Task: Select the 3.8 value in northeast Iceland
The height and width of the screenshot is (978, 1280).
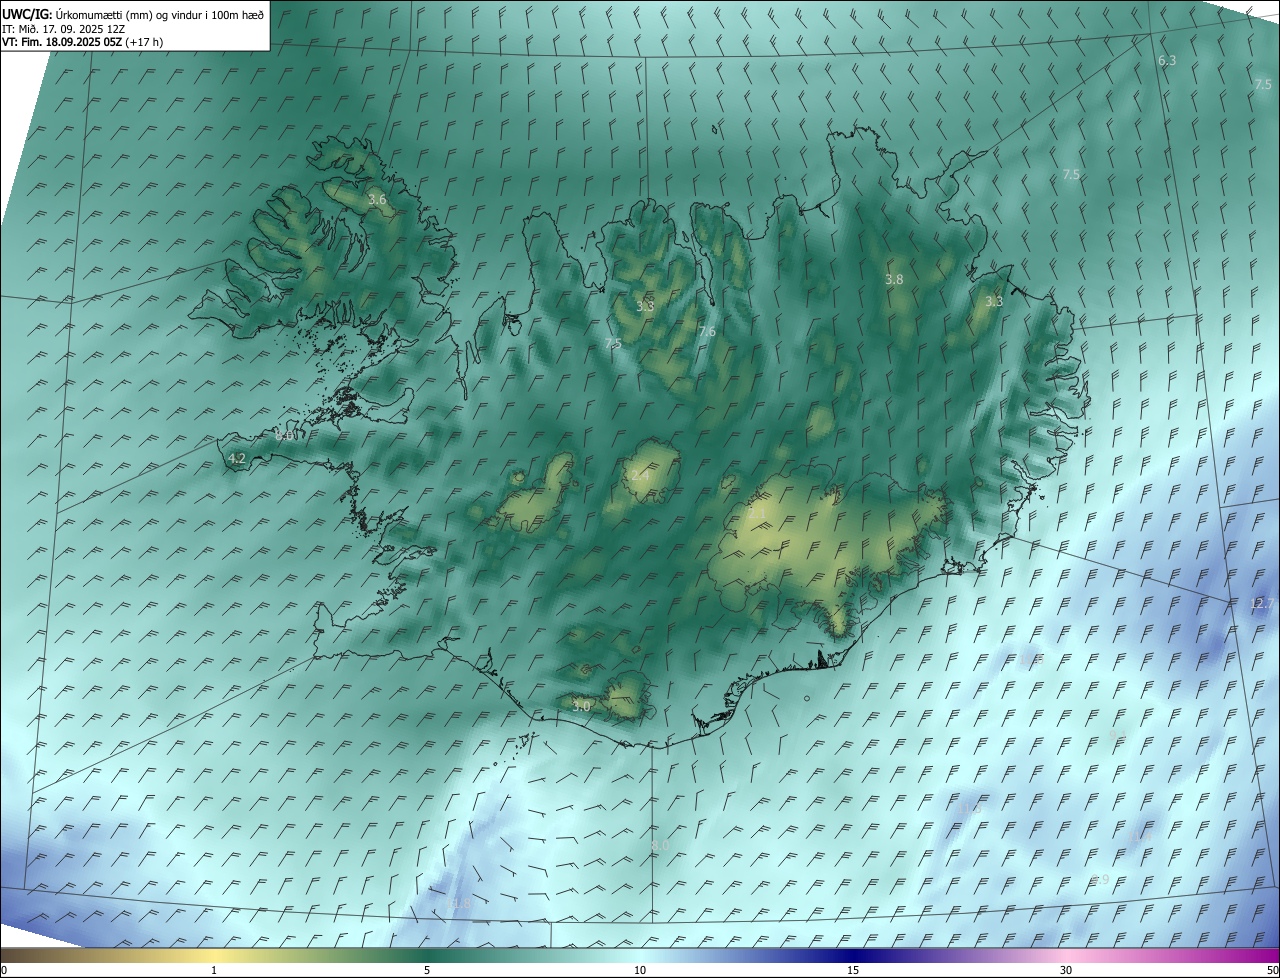Action: click(x=894, y=280)
